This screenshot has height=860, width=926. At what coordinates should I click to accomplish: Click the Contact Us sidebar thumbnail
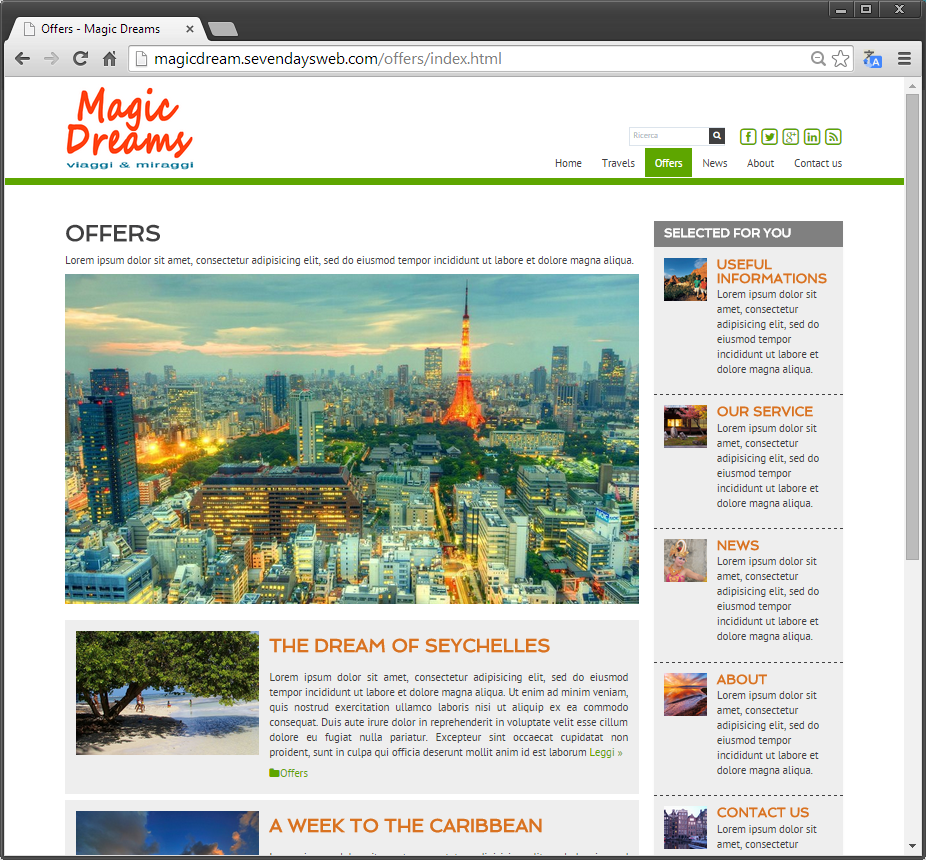[x=685, y=828]
